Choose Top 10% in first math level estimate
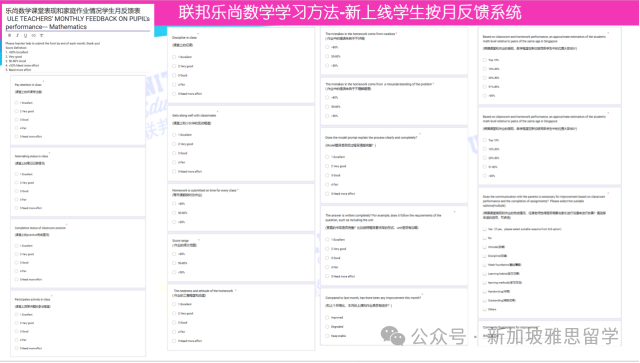The width and height of the screenshot is (640, 363). pyautogui.click(x=484, y=60)
